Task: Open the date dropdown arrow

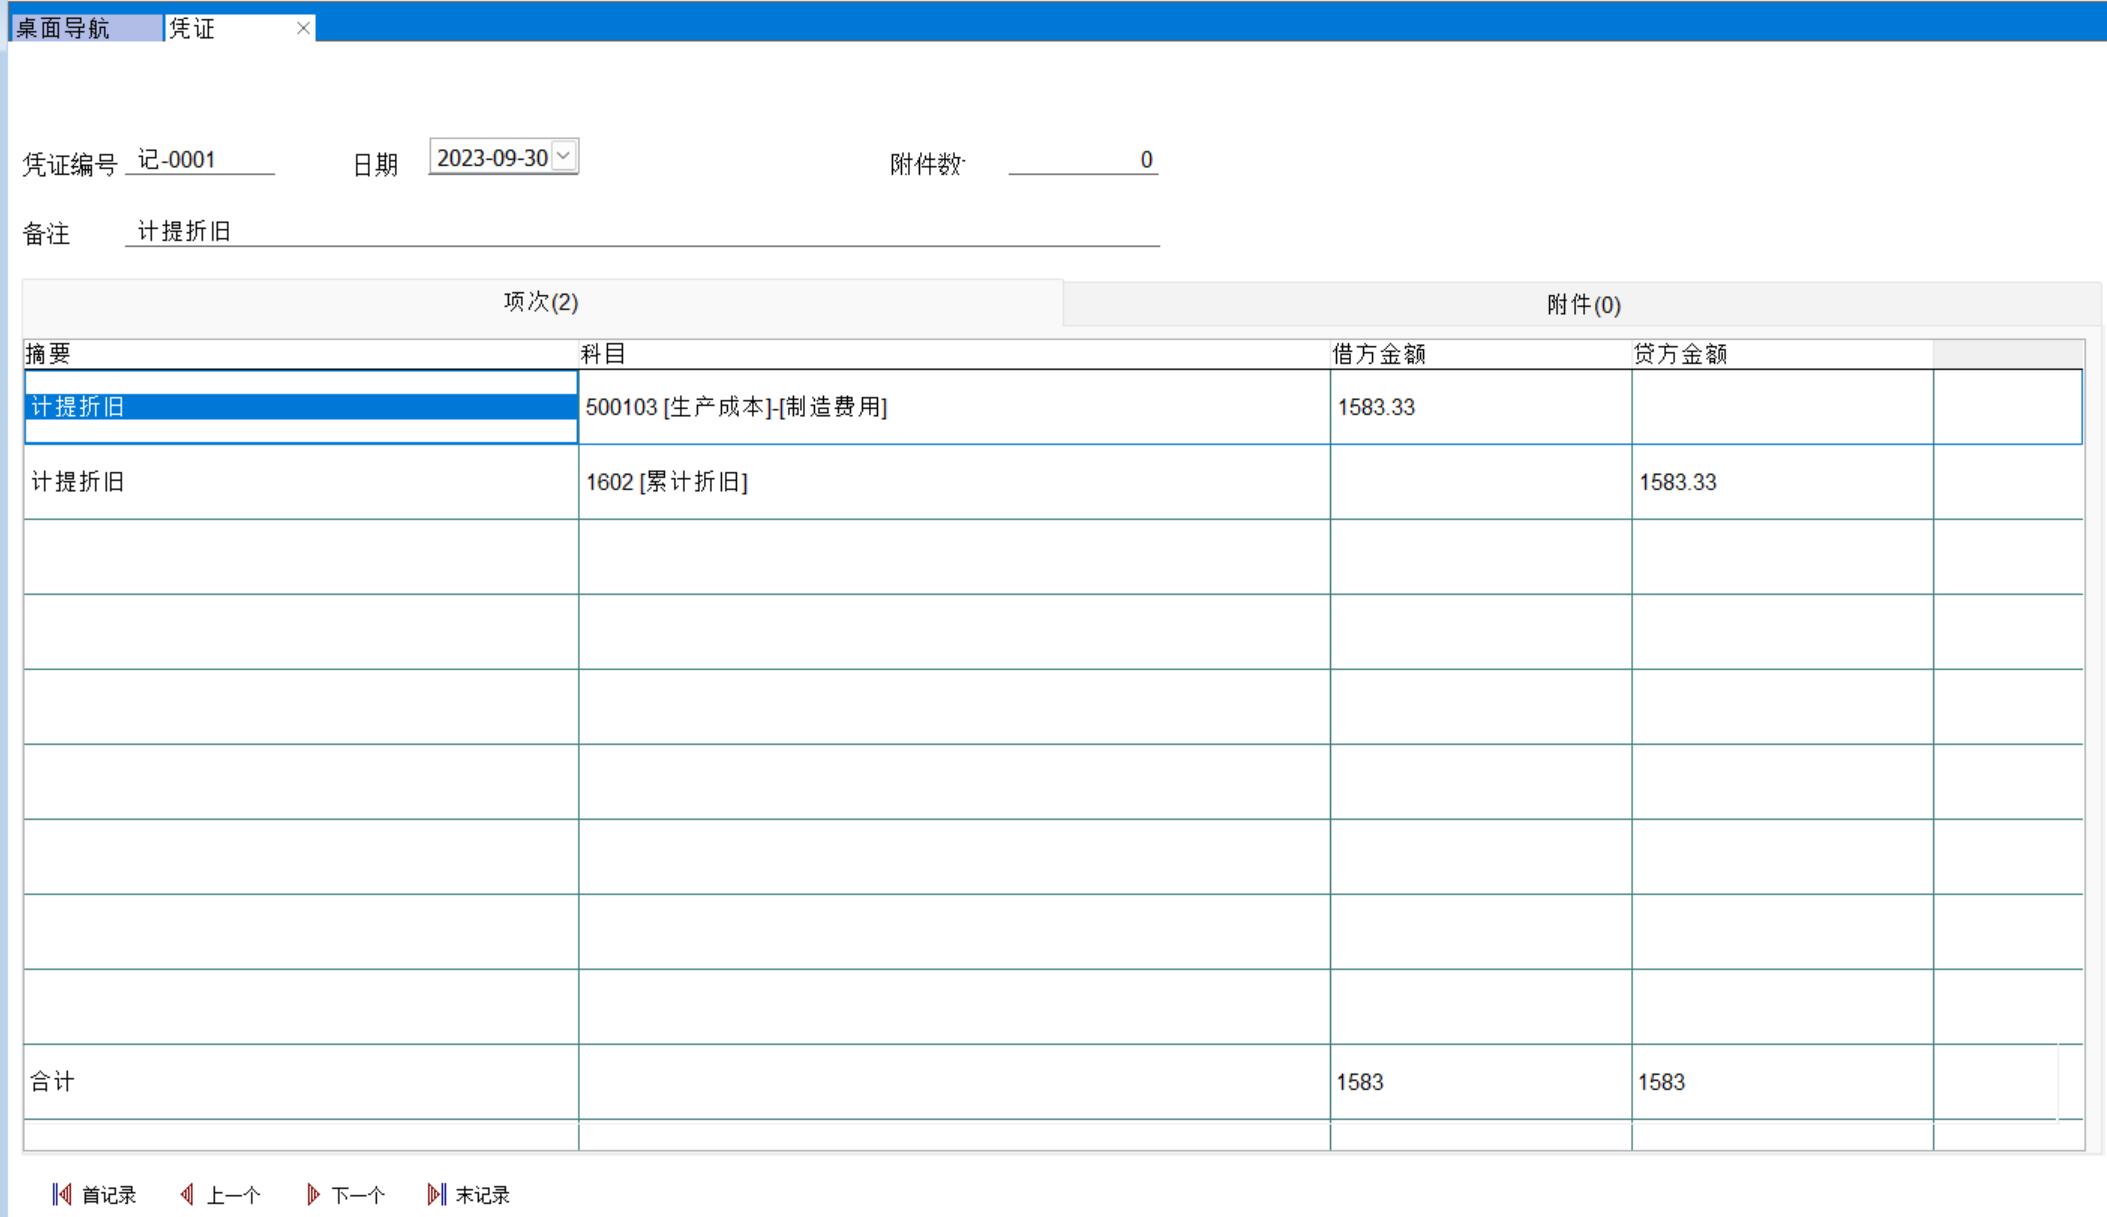Action: pyautogui.click(x=564, y=156)
